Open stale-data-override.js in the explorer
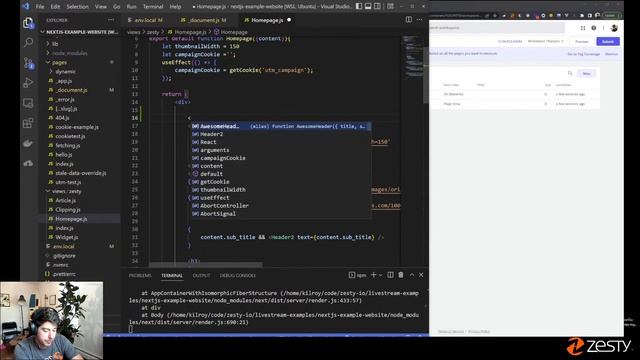Viewport: 640px width, 360px height. [80, 173]
